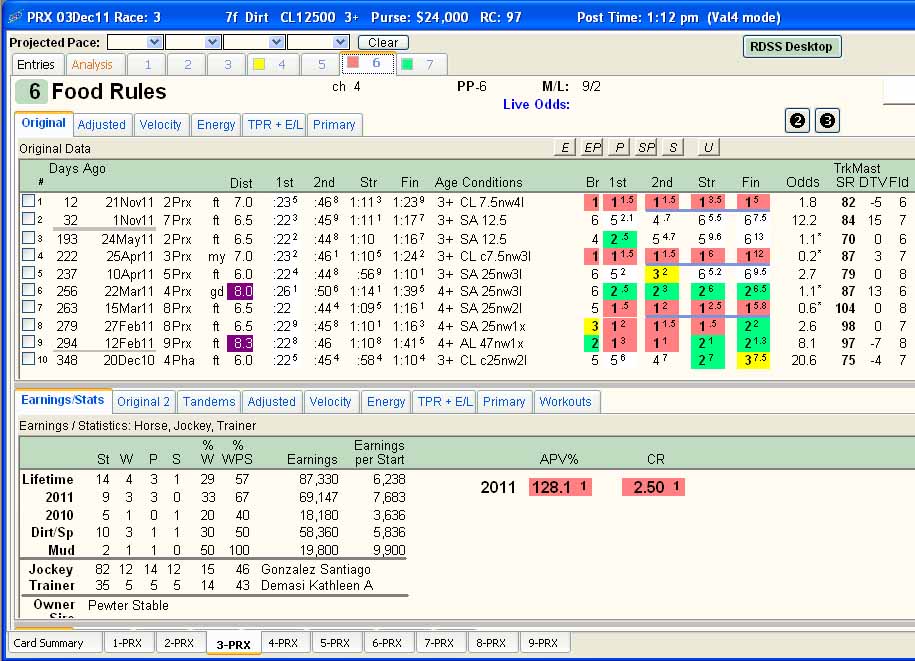The image size is (915, 661).
Task: Click the U running style button
Action: click(x=708, y=148)
